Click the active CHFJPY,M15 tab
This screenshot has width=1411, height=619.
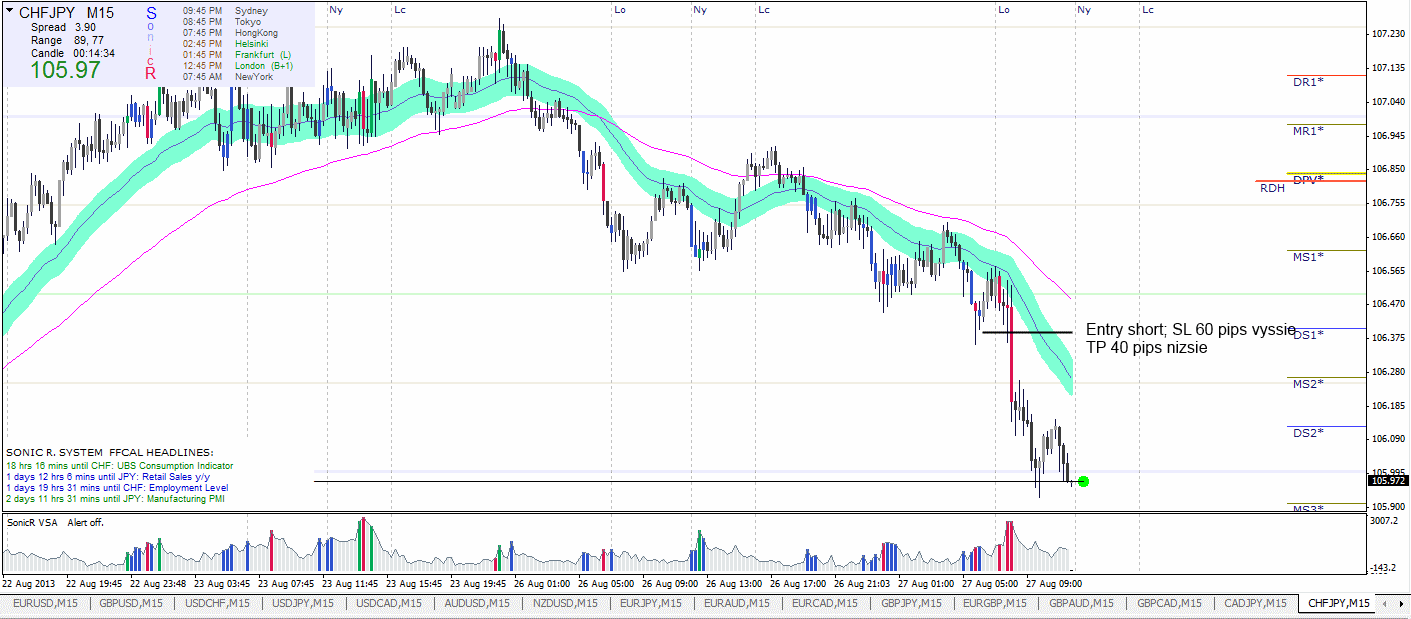pyautogui.click(x=1338, y=603)
